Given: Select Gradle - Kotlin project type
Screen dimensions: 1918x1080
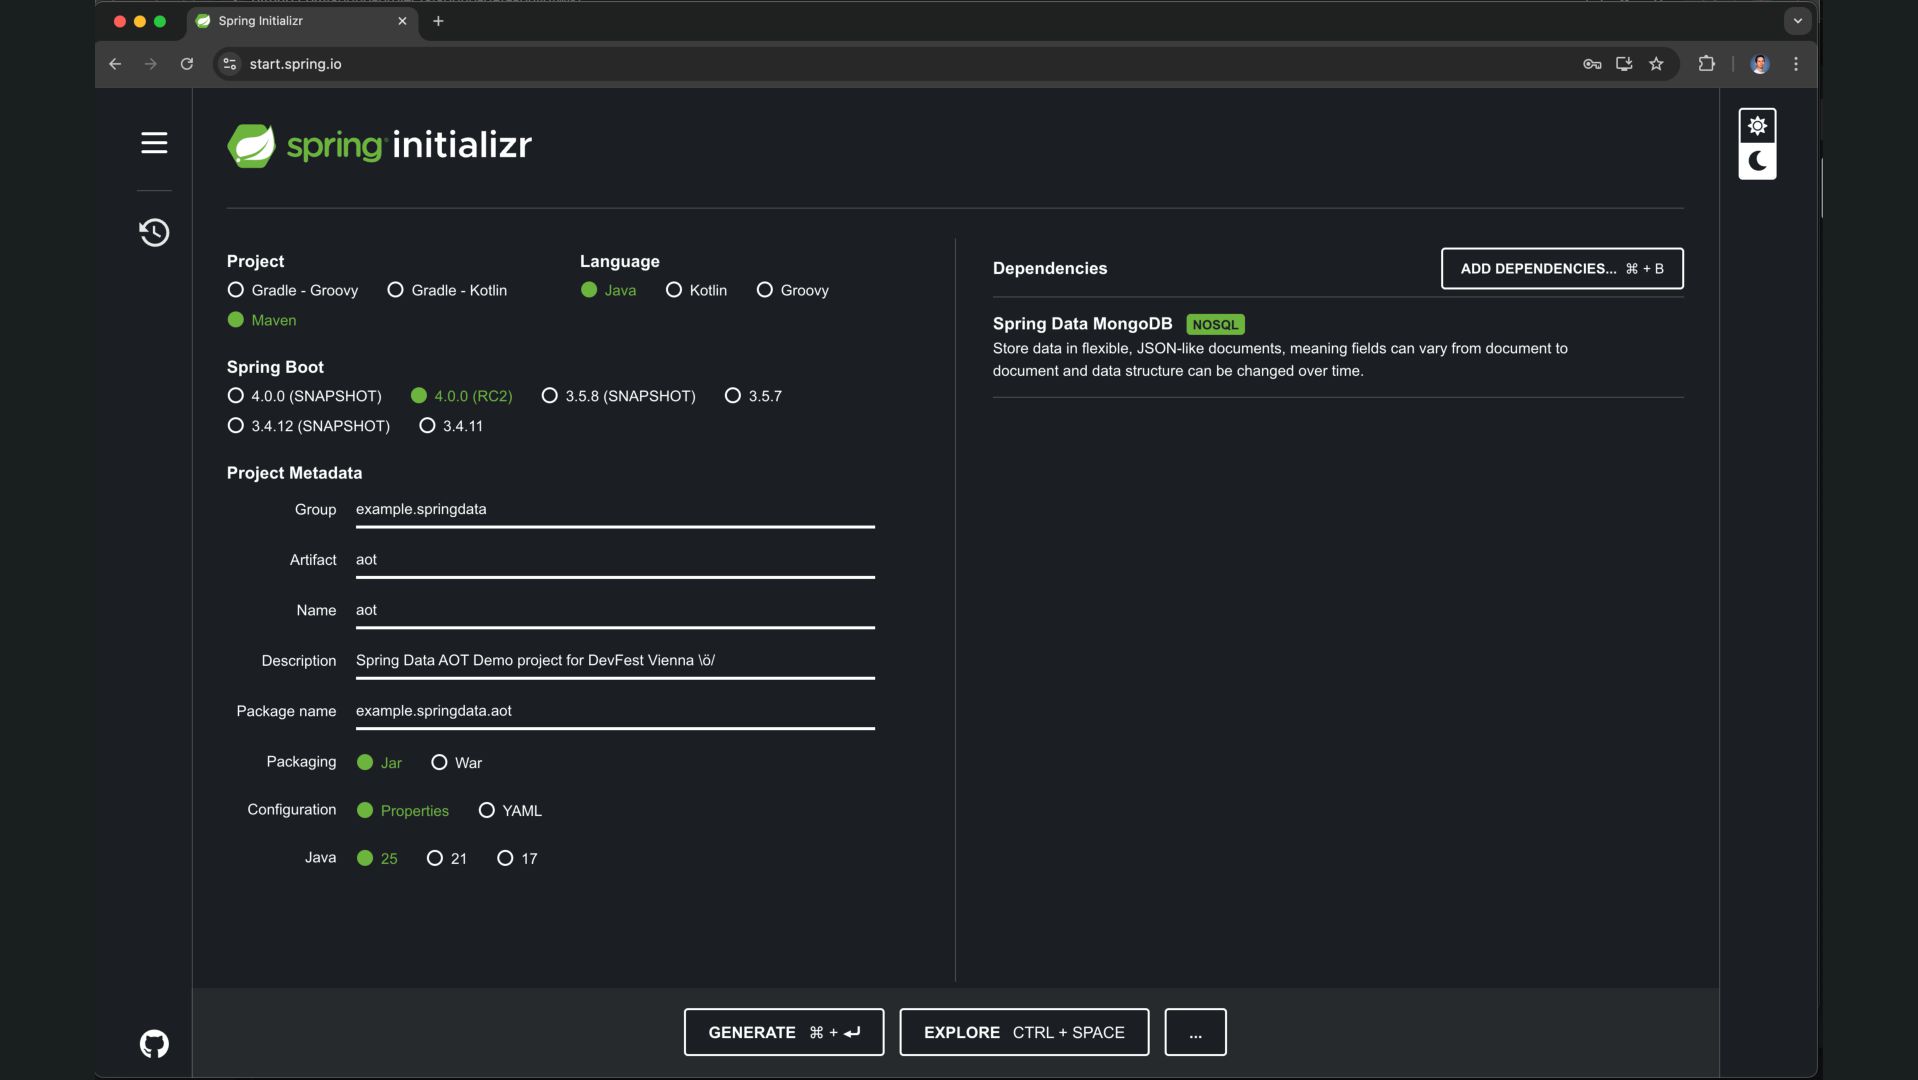Looking at the screenshot, I should [396, 290].
